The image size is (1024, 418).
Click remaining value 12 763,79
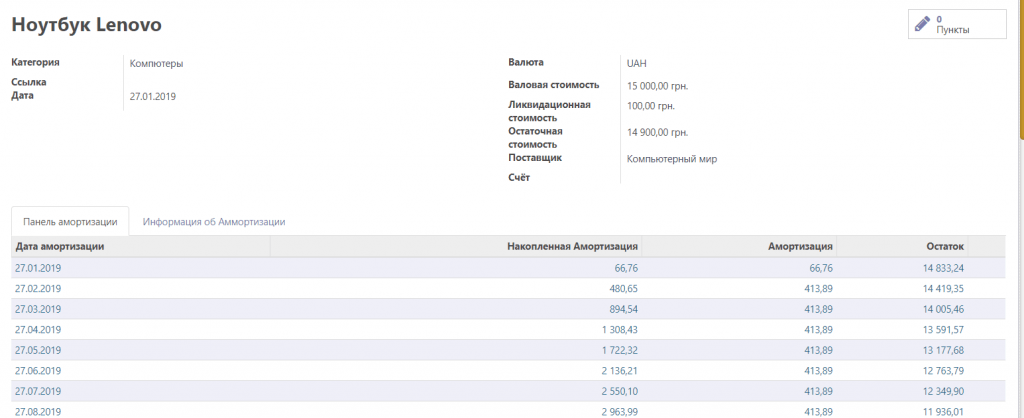(943, 371)
